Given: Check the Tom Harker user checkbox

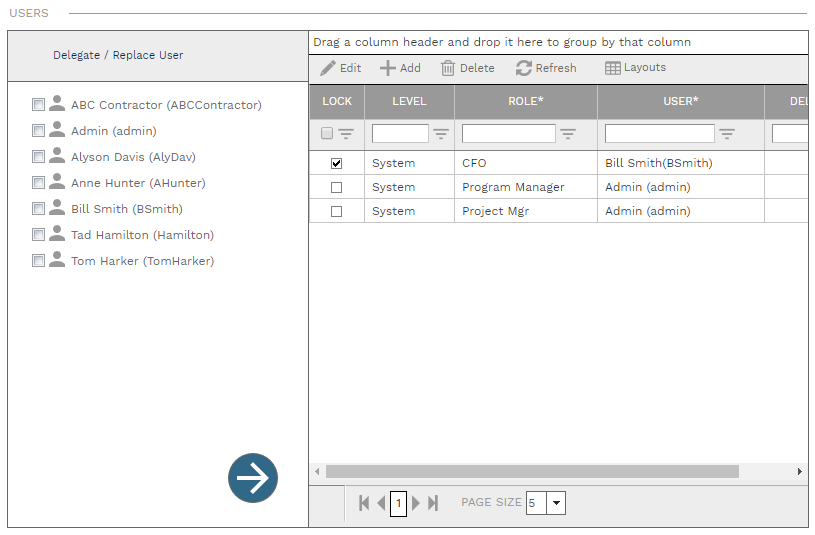Looking at the screenshot, I should [38, 260].
